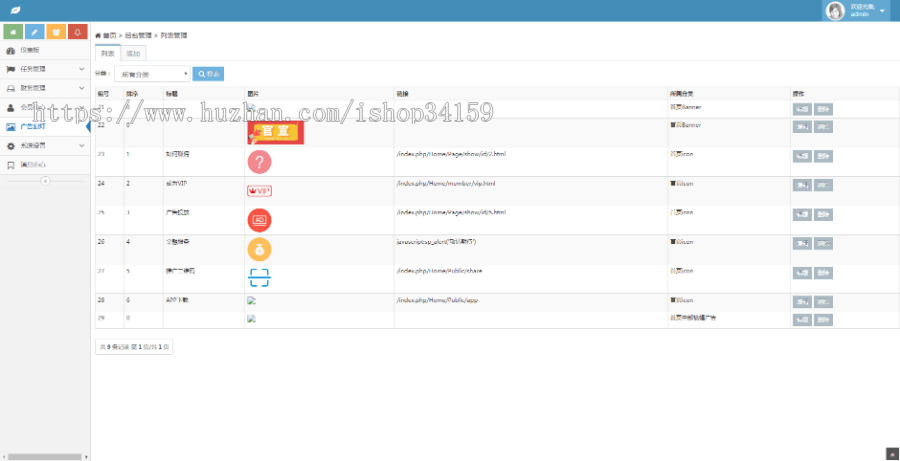Click the blue search button
Viewport: 900px width, 461px height.
tap(208, 74)
